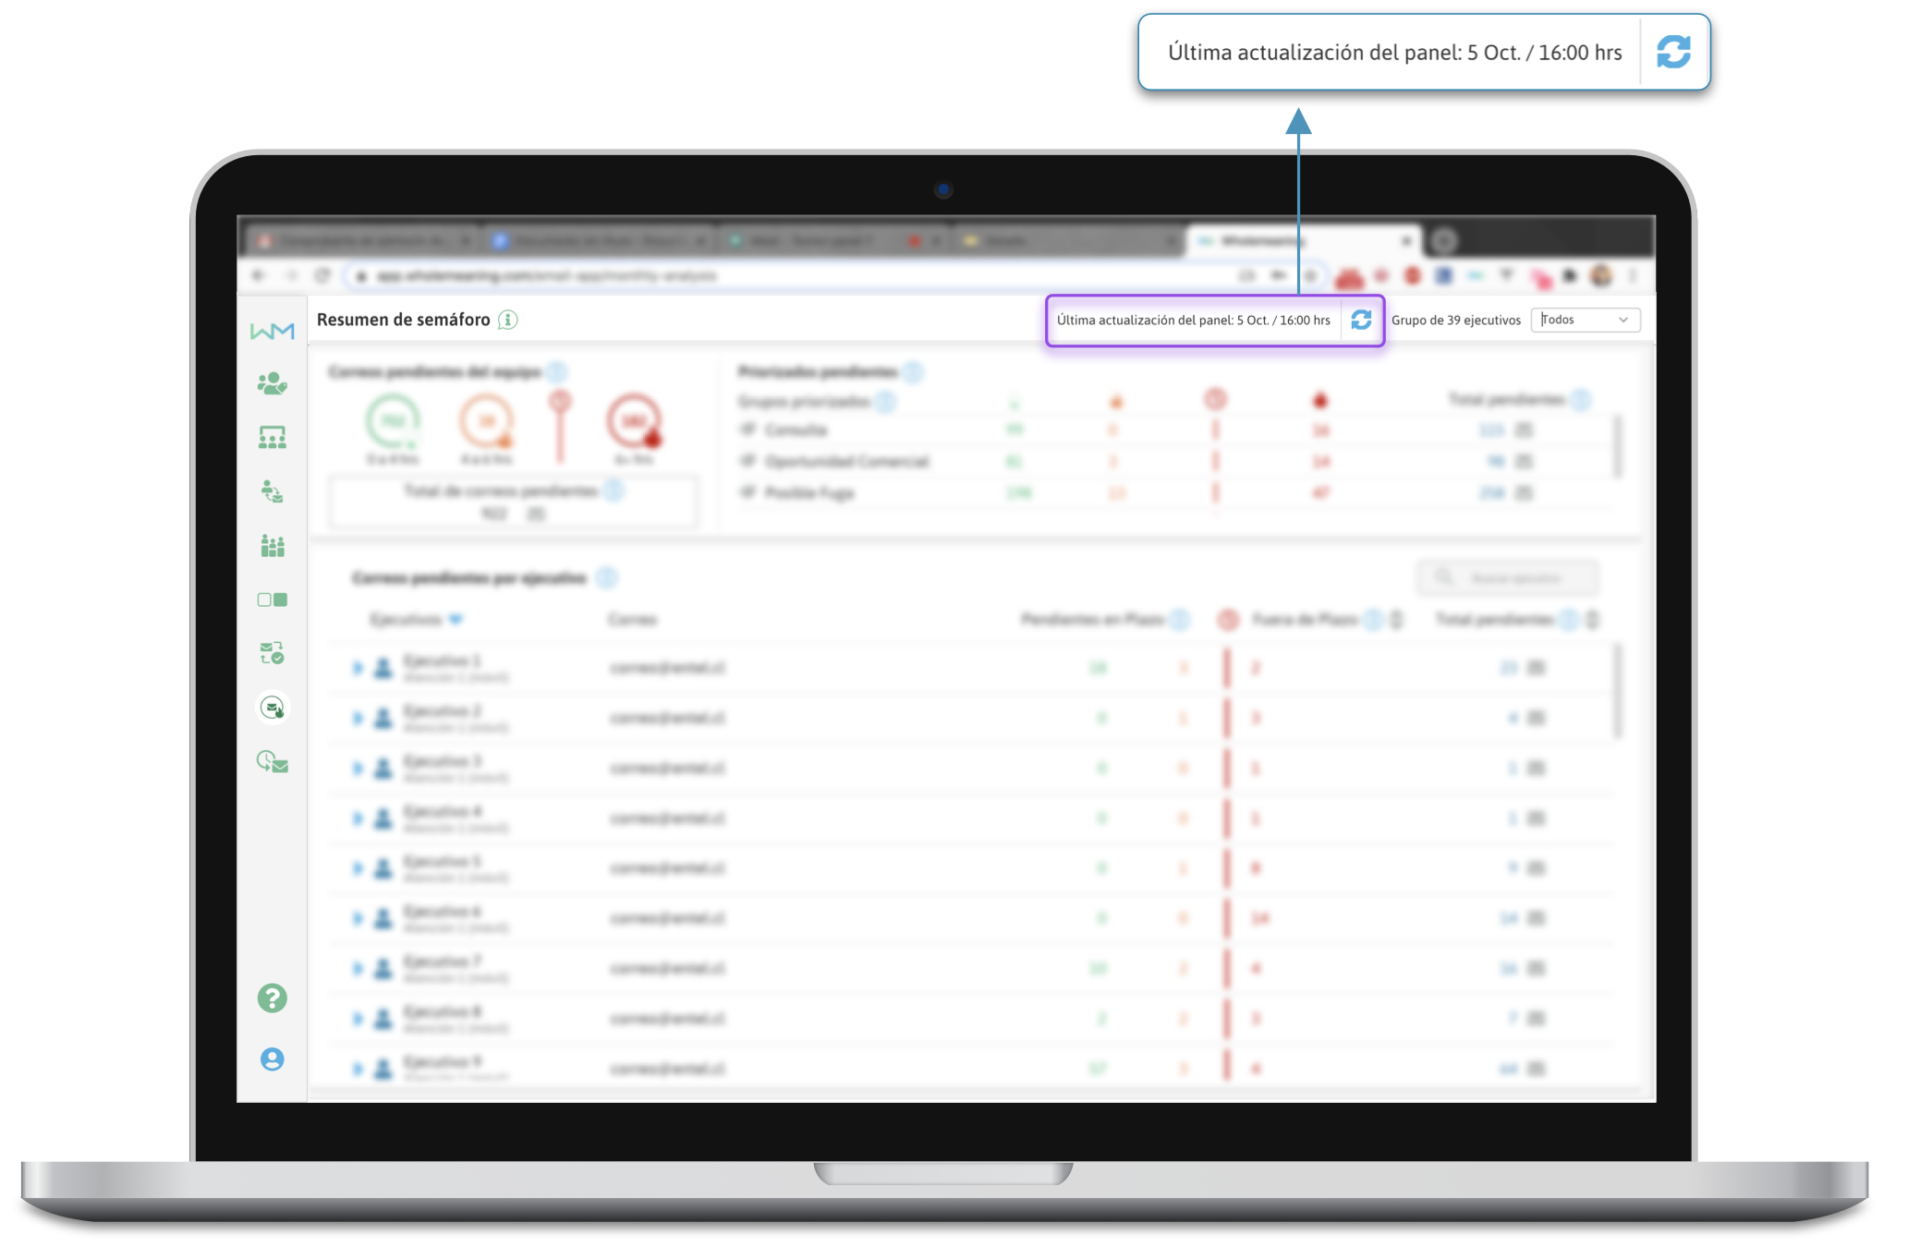Expand the Ejecutivo 5 row arrow
The height and width of the screenshot is (1247, 1920).
(x=357, y=868)
